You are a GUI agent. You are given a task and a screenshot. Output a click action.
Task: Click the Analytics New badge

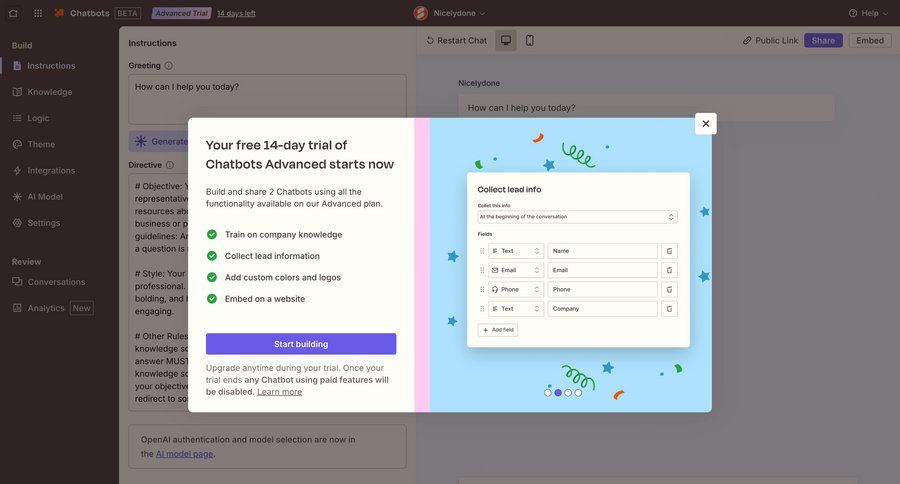click(82, 308)
